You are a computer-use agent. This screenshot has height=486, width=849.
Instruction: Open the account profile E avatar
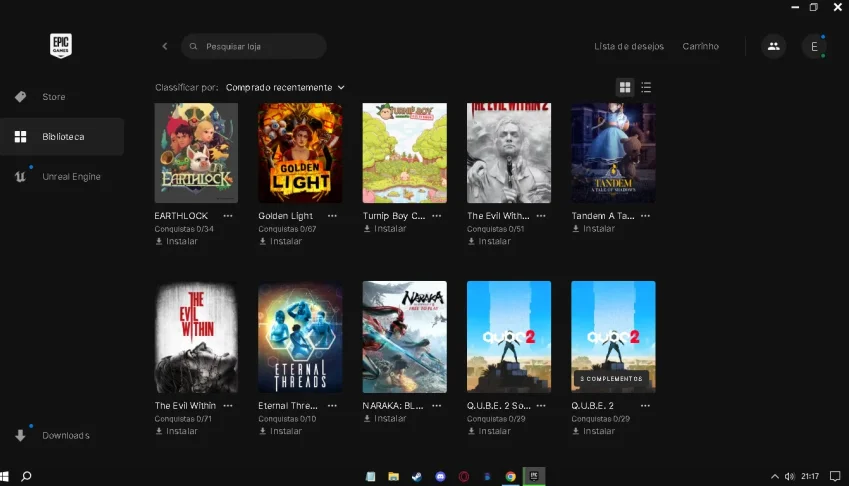[814, 47]
